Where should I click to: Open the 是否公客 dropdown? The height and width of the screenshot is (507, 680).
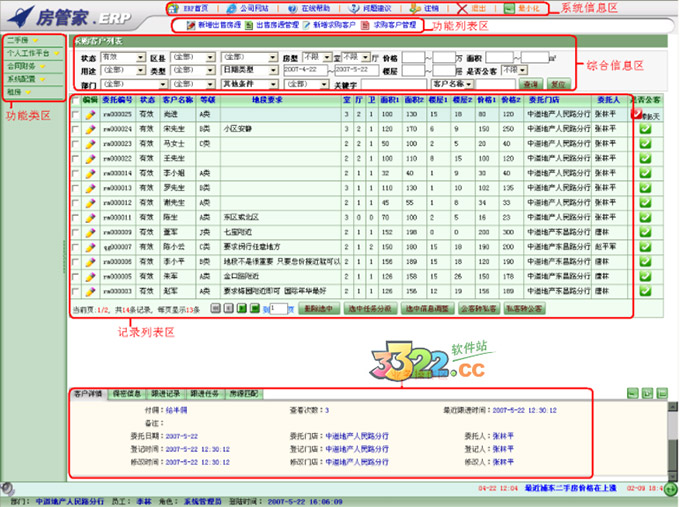[x=514, y=70]
